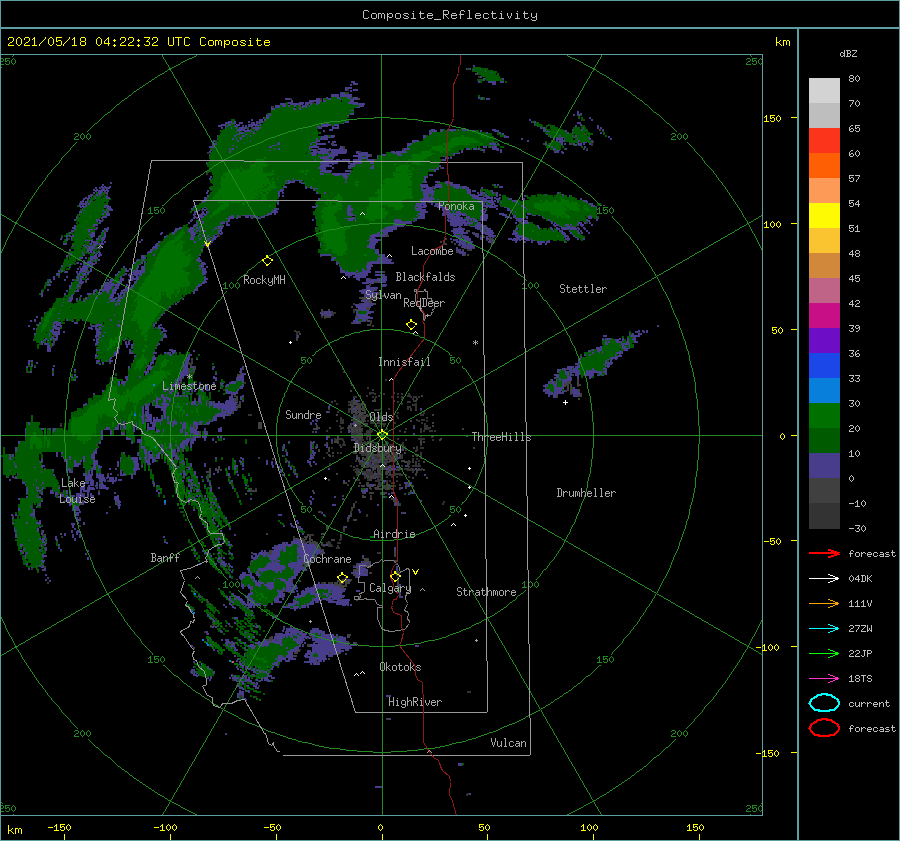This screenshot has width=900, height=841.
Task: Click the Stettler town label
Action: click(583, 289)
